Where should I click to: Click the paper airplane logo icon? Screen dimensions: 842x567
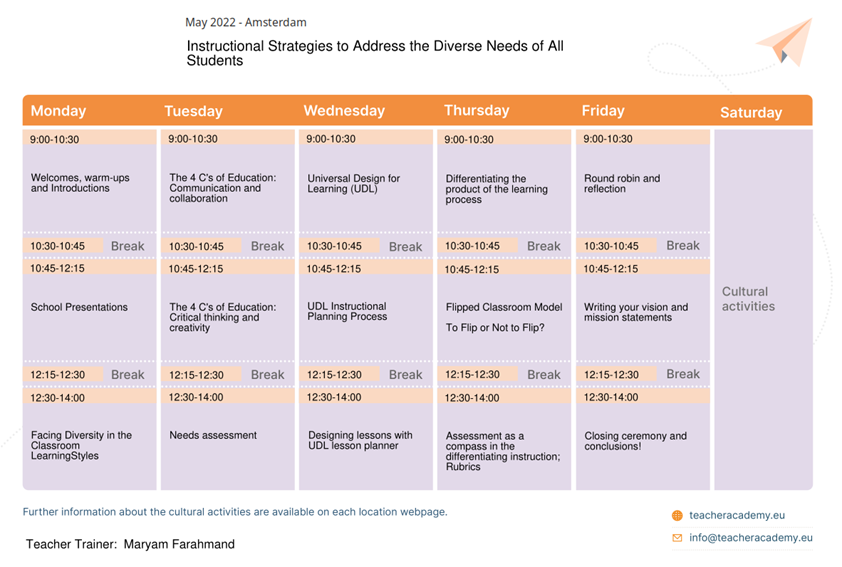click(x=786, y=42)
